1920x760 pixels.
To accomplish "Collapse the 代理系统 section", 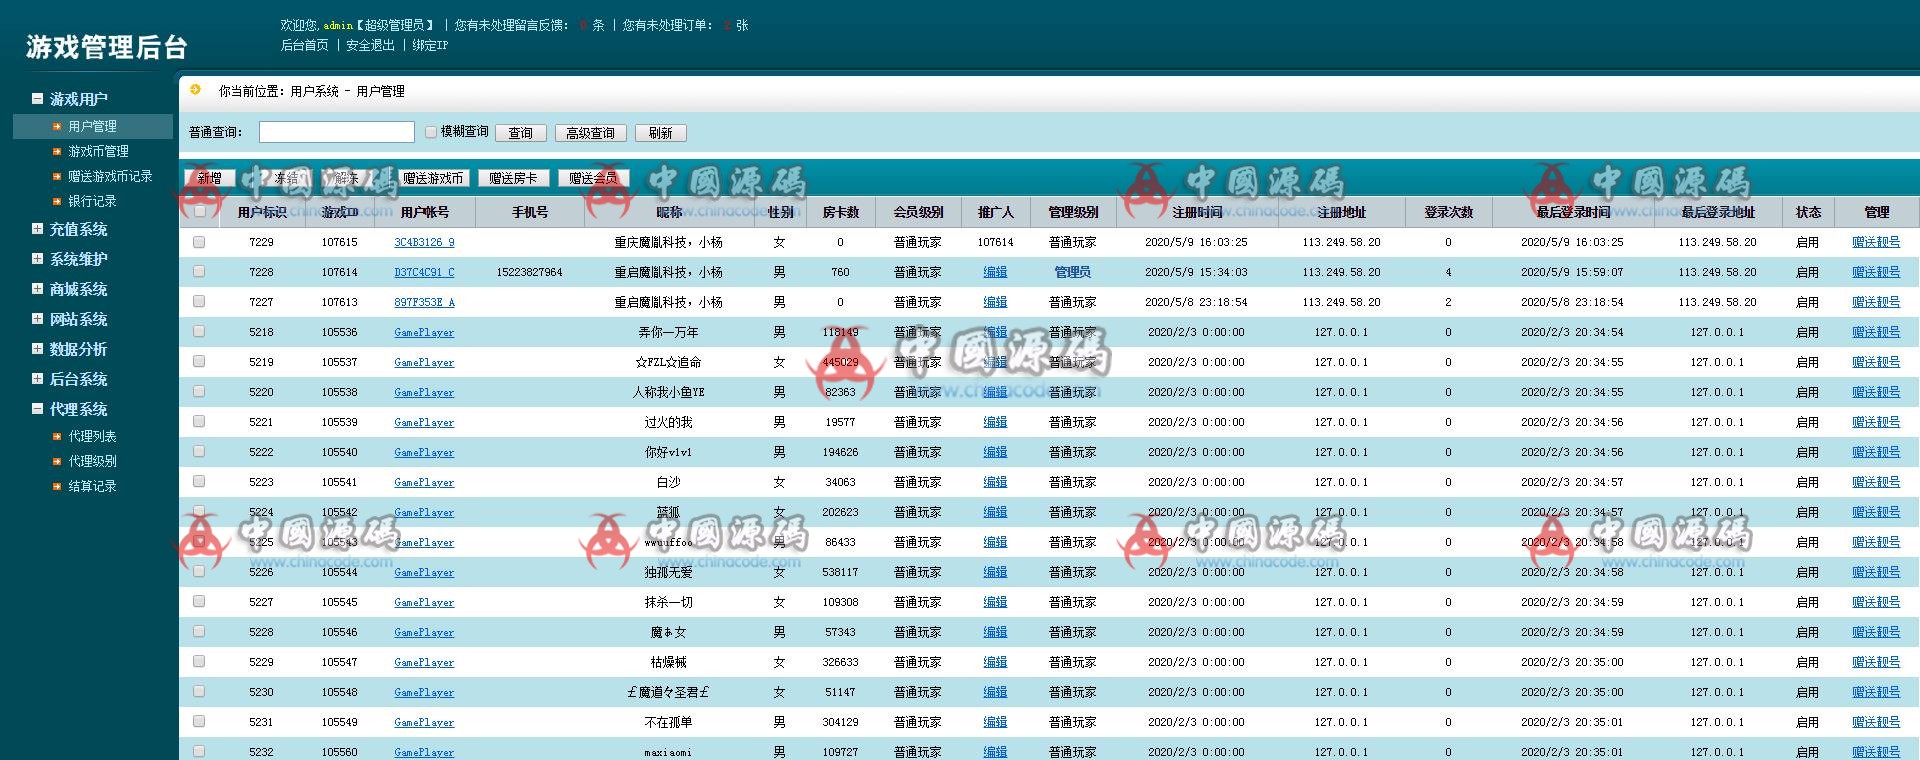I will tap(37, 408).
